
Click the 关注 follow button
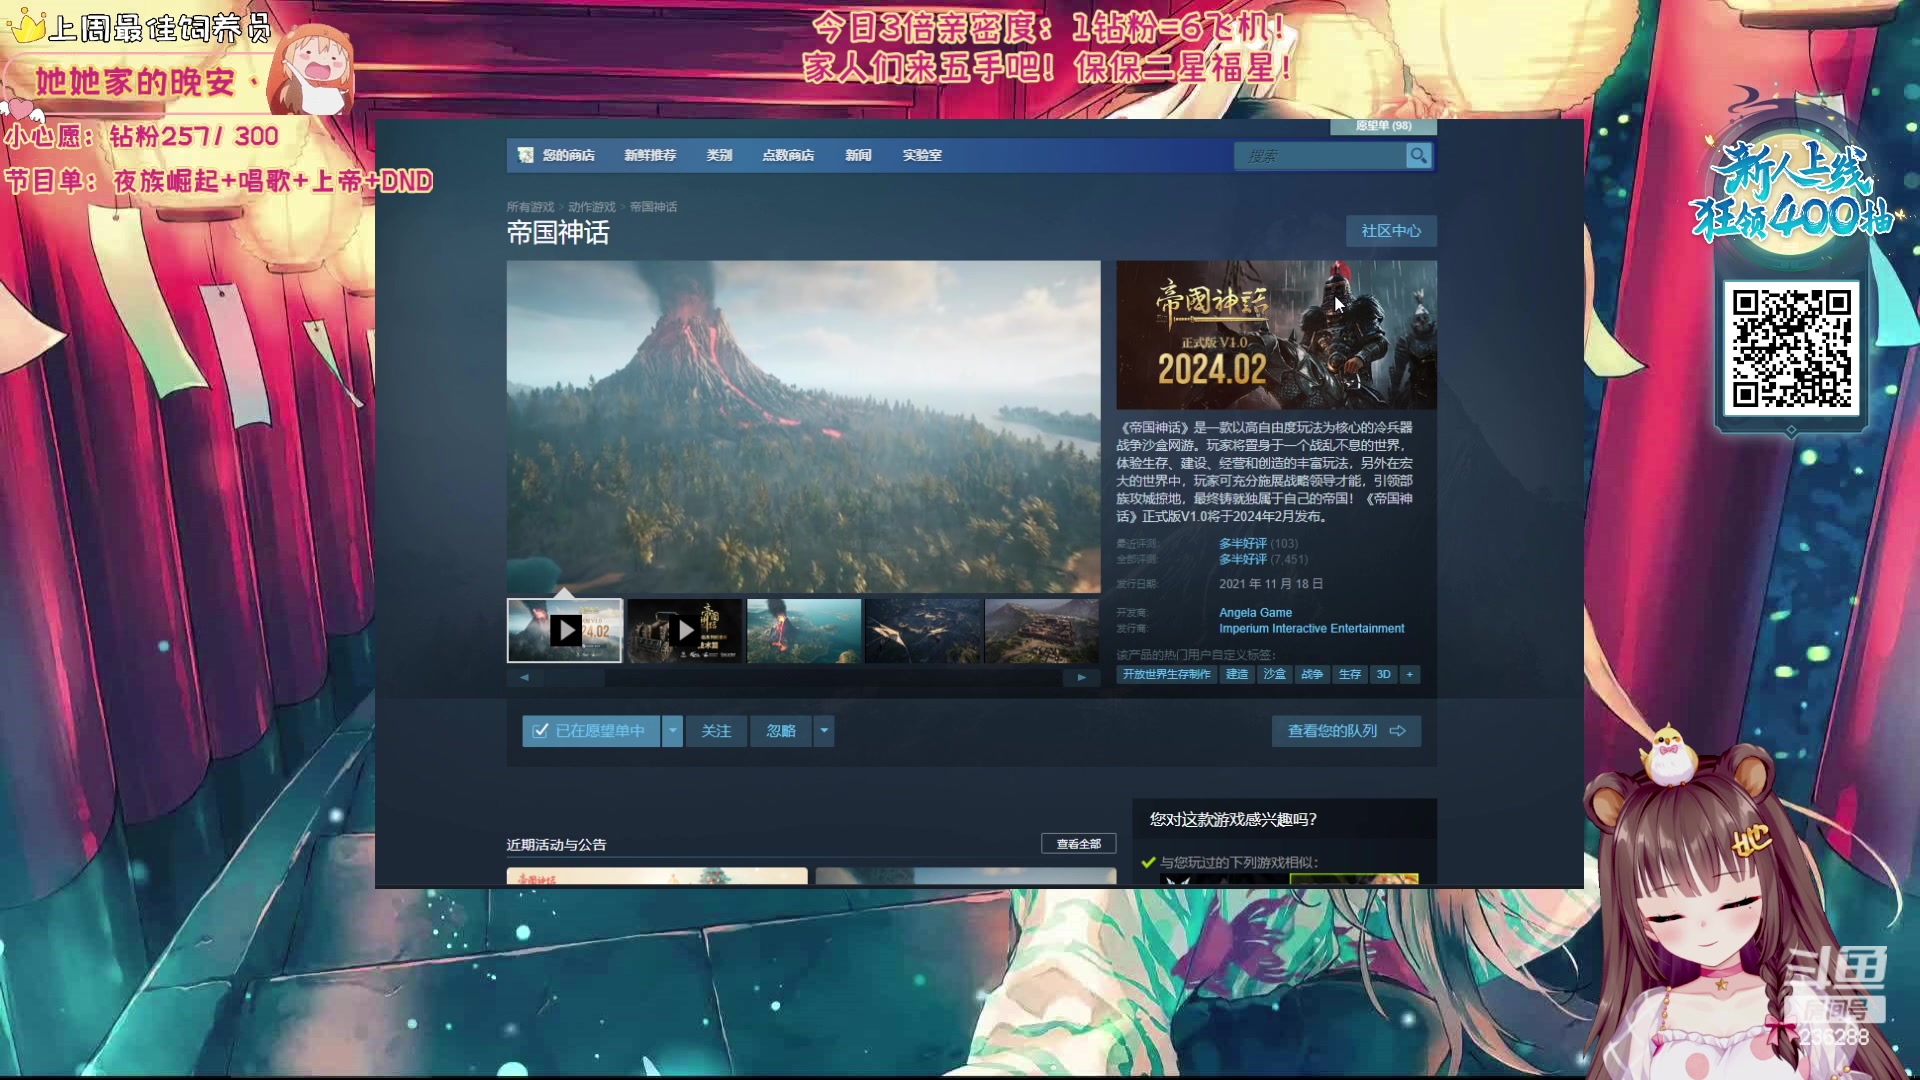click(x=716, y=731)
